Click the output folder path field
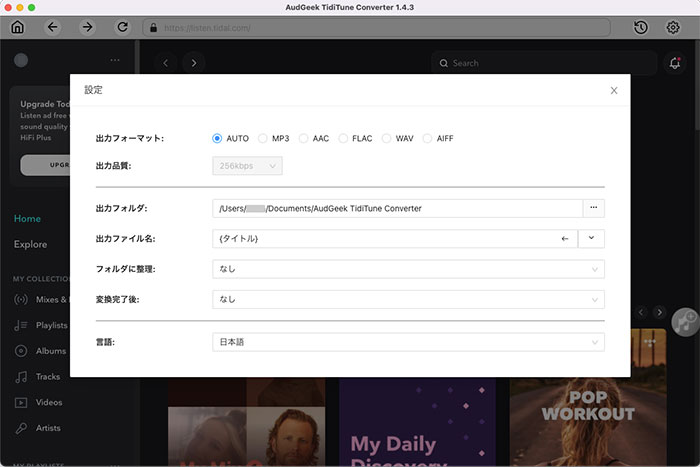 tap(398, 208)
